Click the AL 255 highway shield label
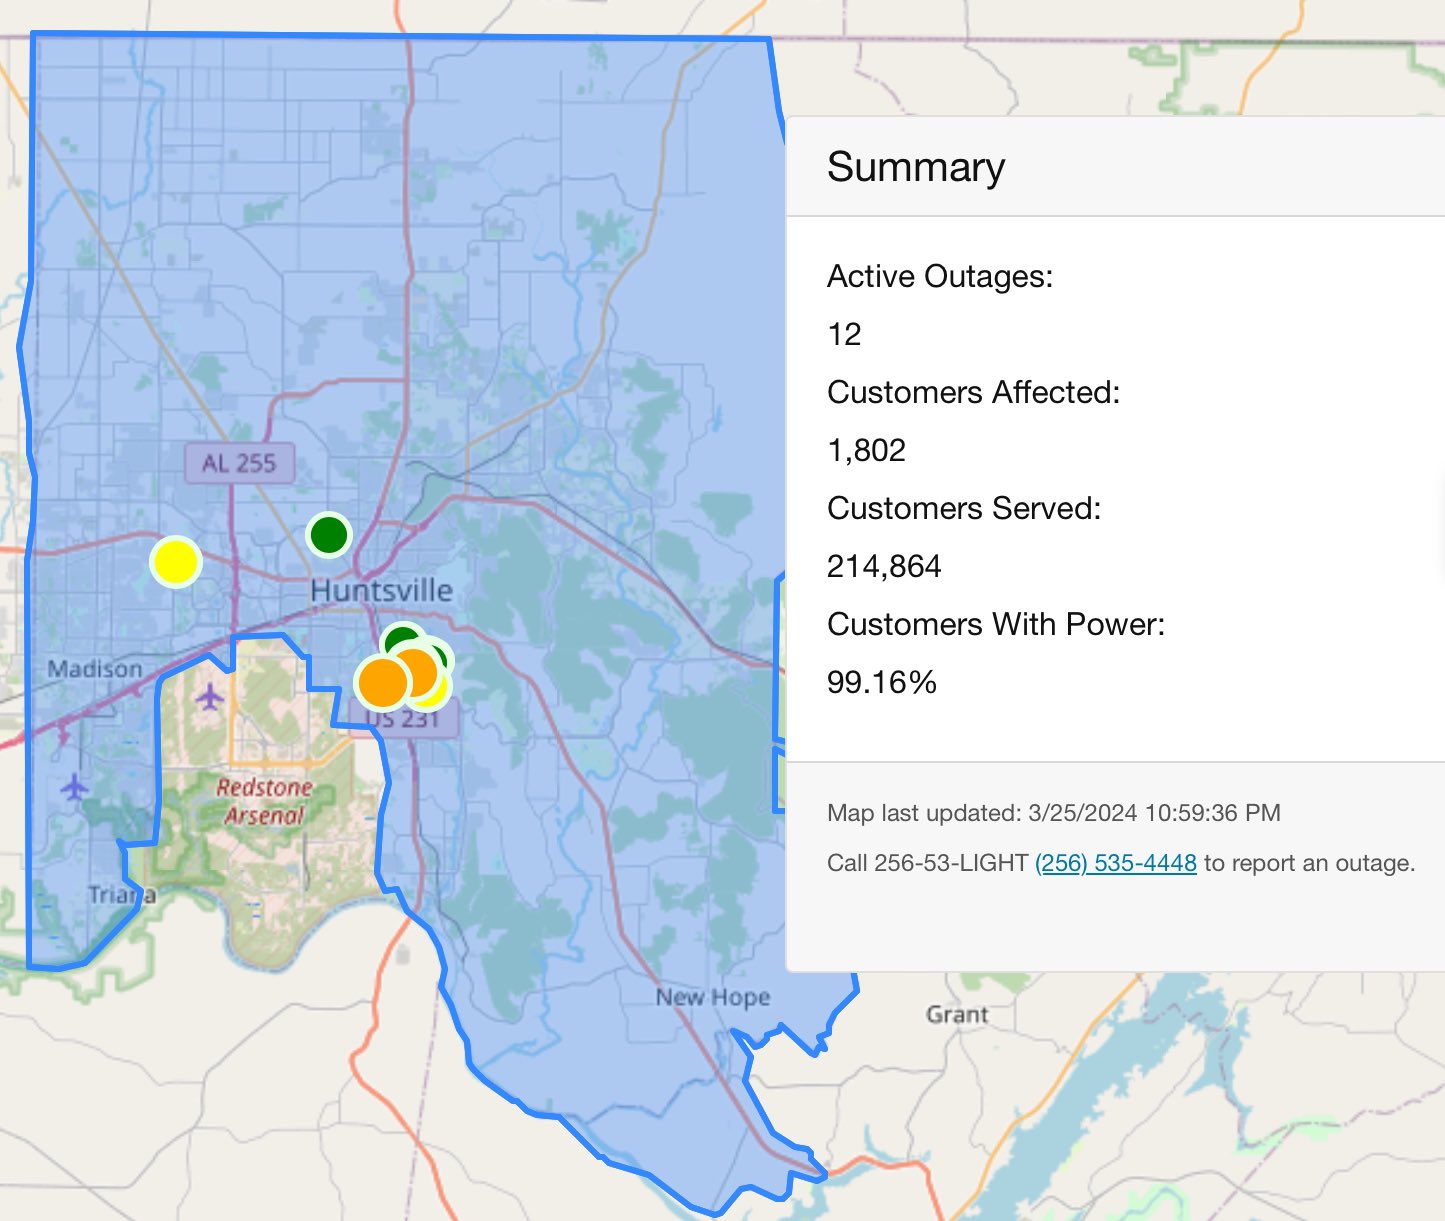This screenshot has width=1445, height=1221. [x=239, y=463]
